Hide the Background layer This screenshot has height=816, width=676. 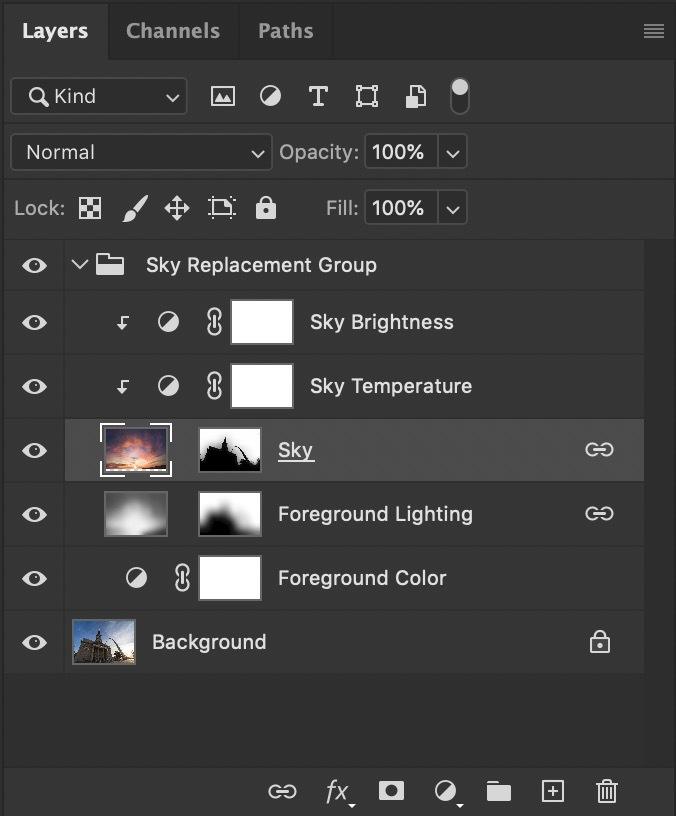35,642
